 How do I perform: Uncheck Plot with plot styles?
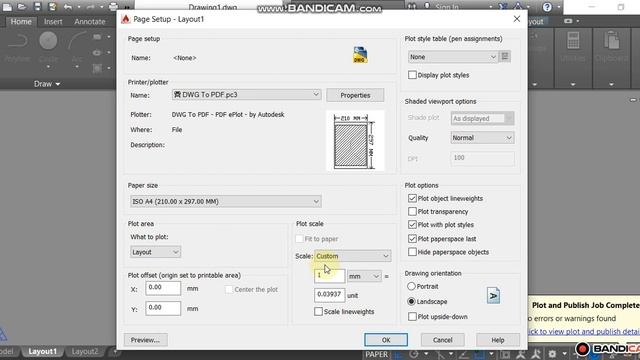pos(412,225)
